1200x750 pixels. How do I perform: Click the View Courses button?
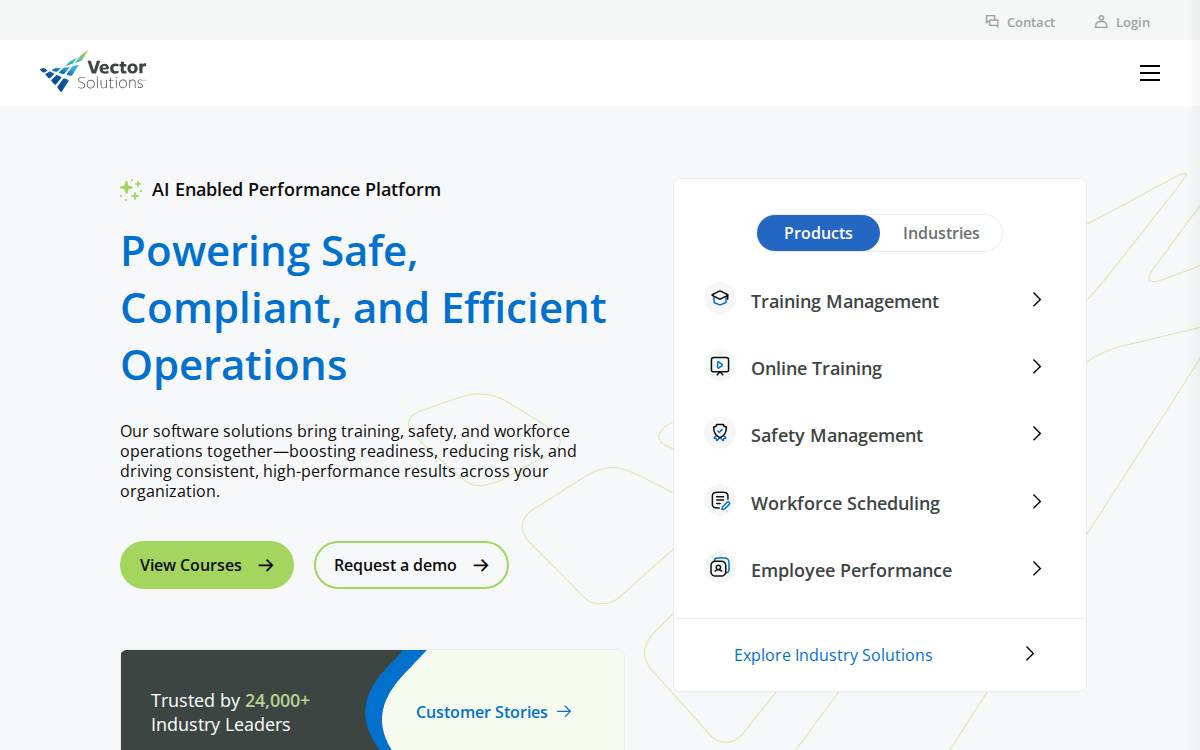(207, 565)
